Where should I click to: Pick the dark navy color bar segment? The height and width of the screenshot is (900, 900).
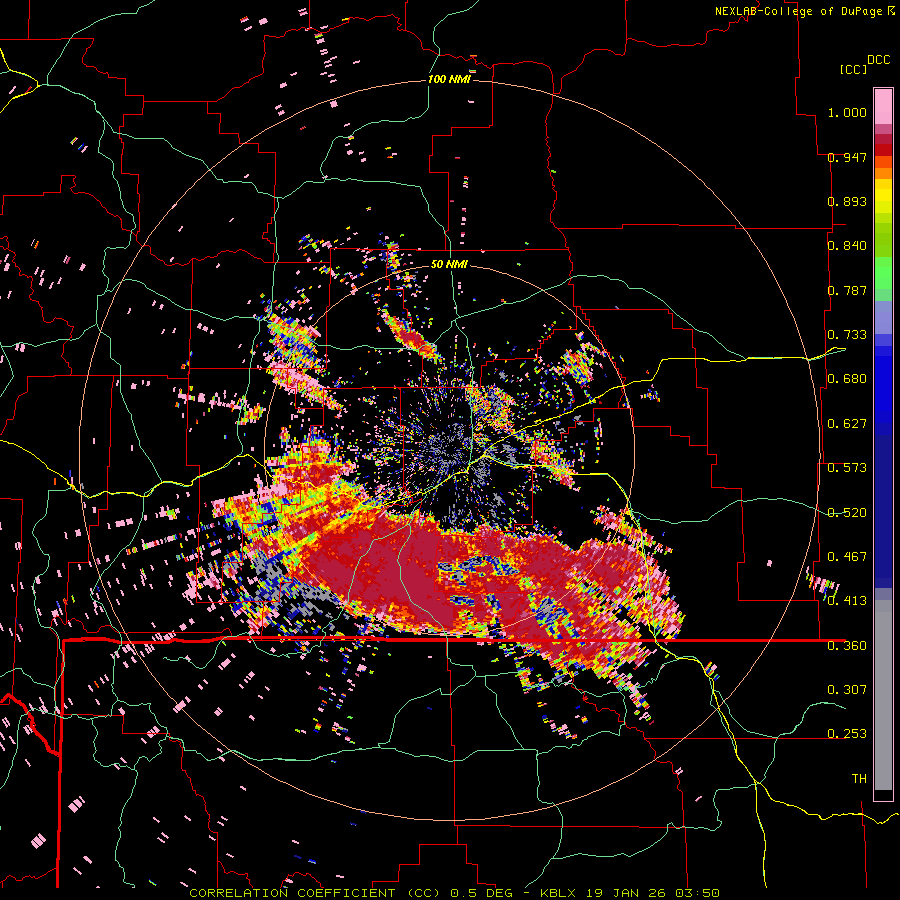pos(883,511)
